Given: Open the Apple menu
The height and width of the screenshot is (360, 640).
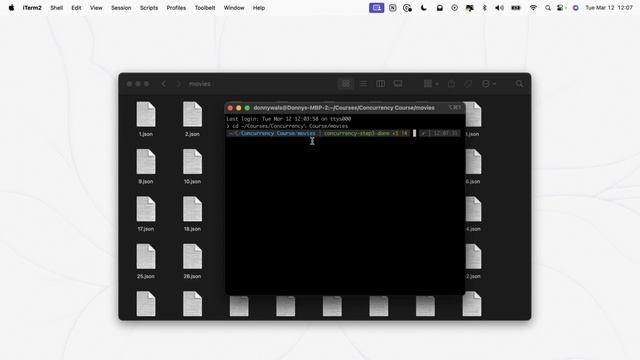Looking at the screenshot, I should pyautogui.click(x=11, y=8).
